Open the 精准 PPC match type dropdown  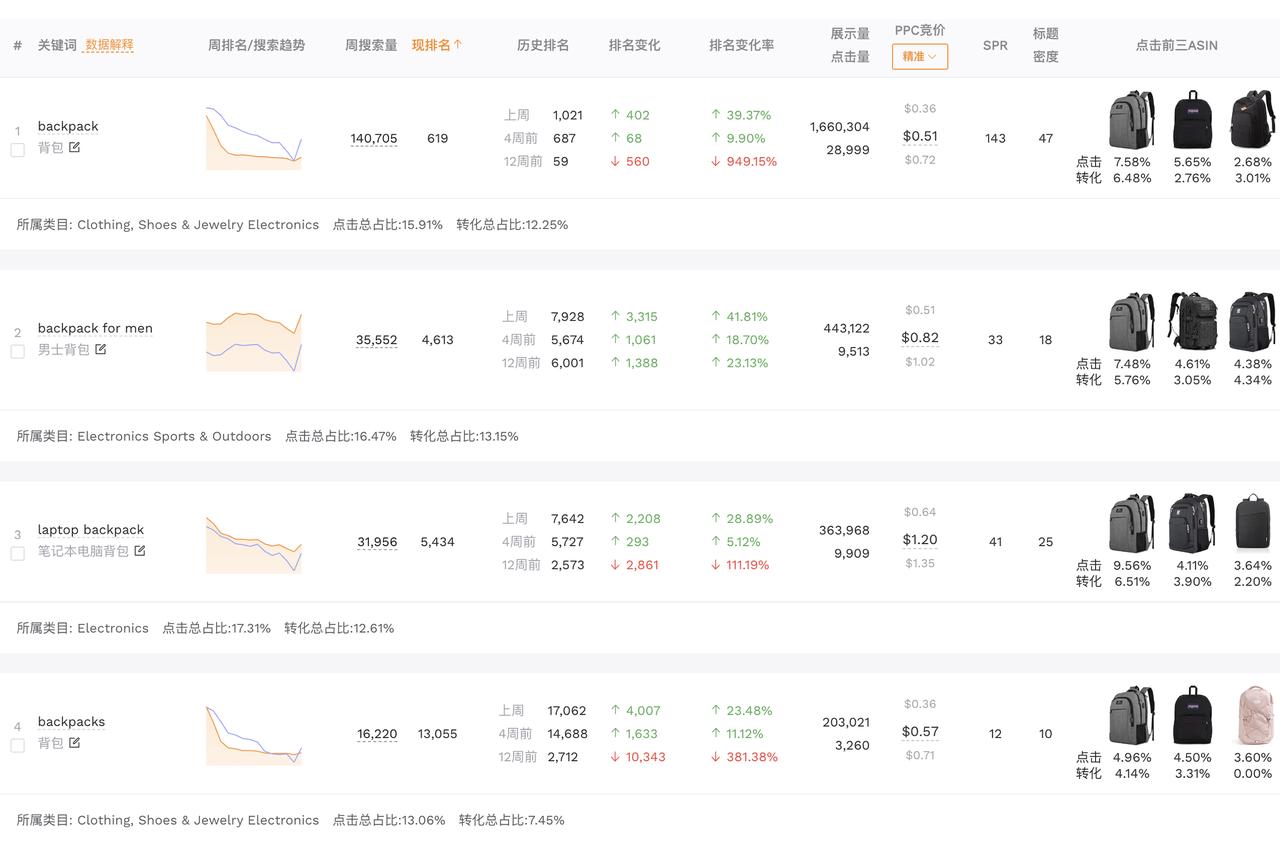919,57
